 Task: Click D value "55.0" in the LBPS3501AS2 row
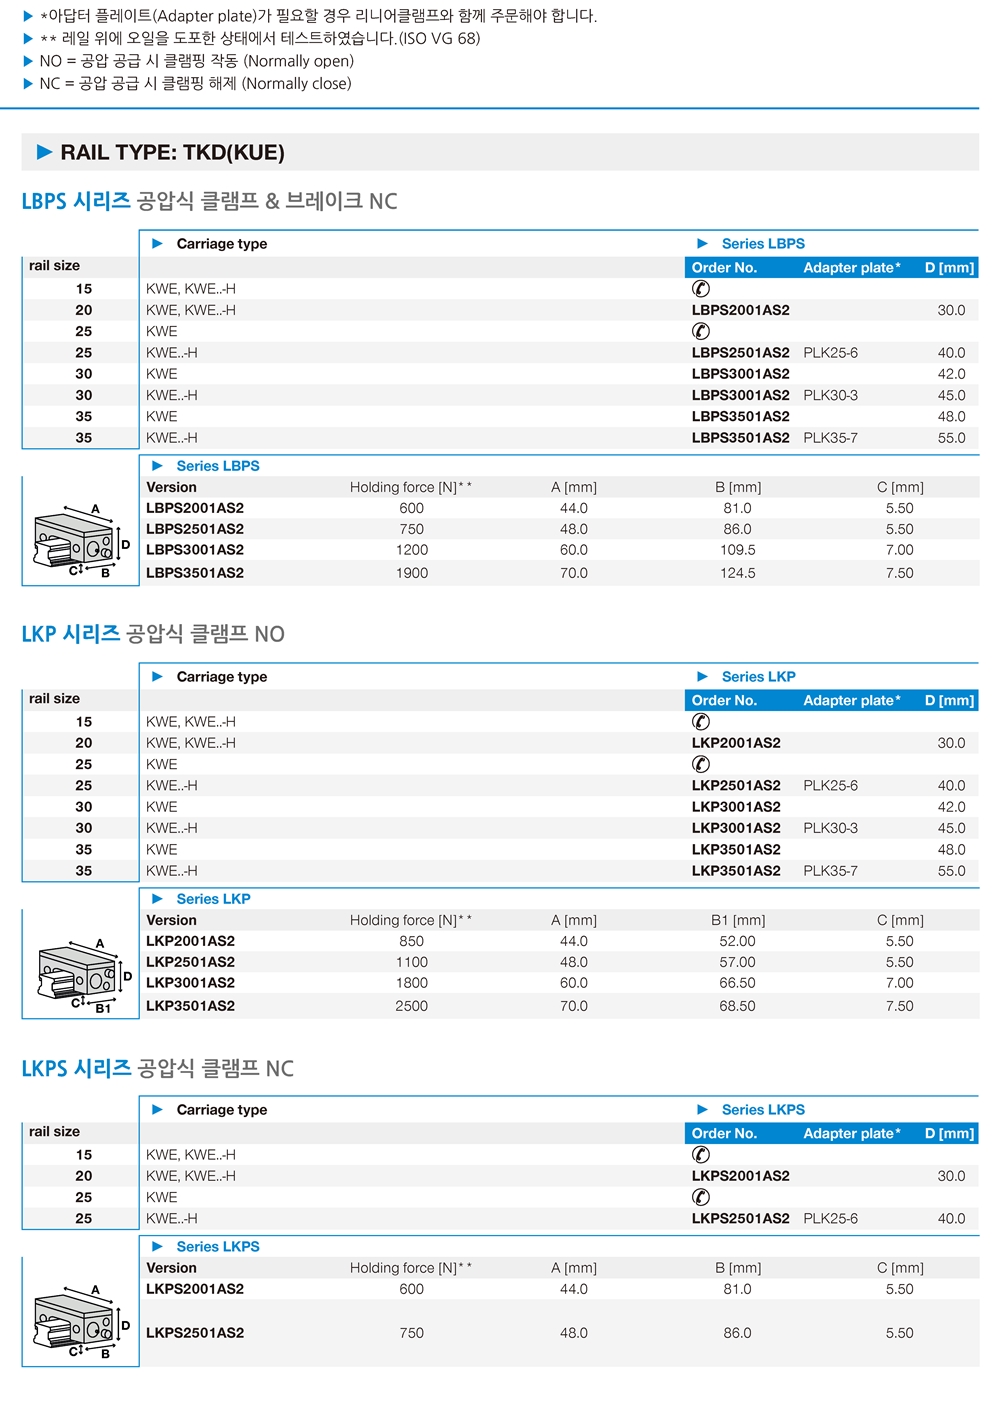click(952, 438)
